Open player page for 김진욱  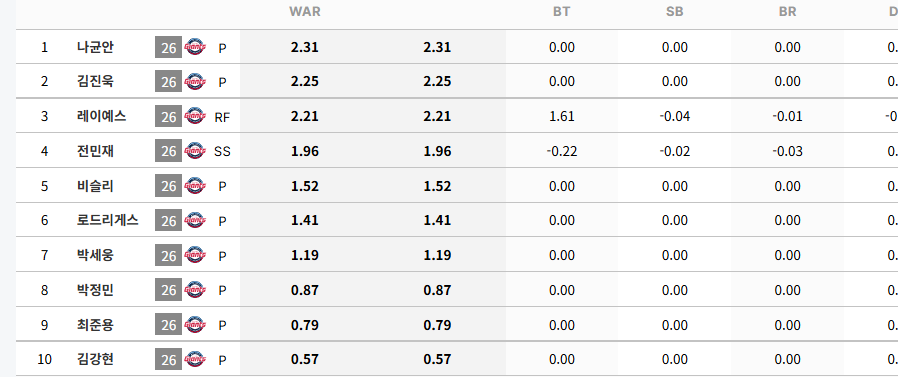tap(95, 81)
